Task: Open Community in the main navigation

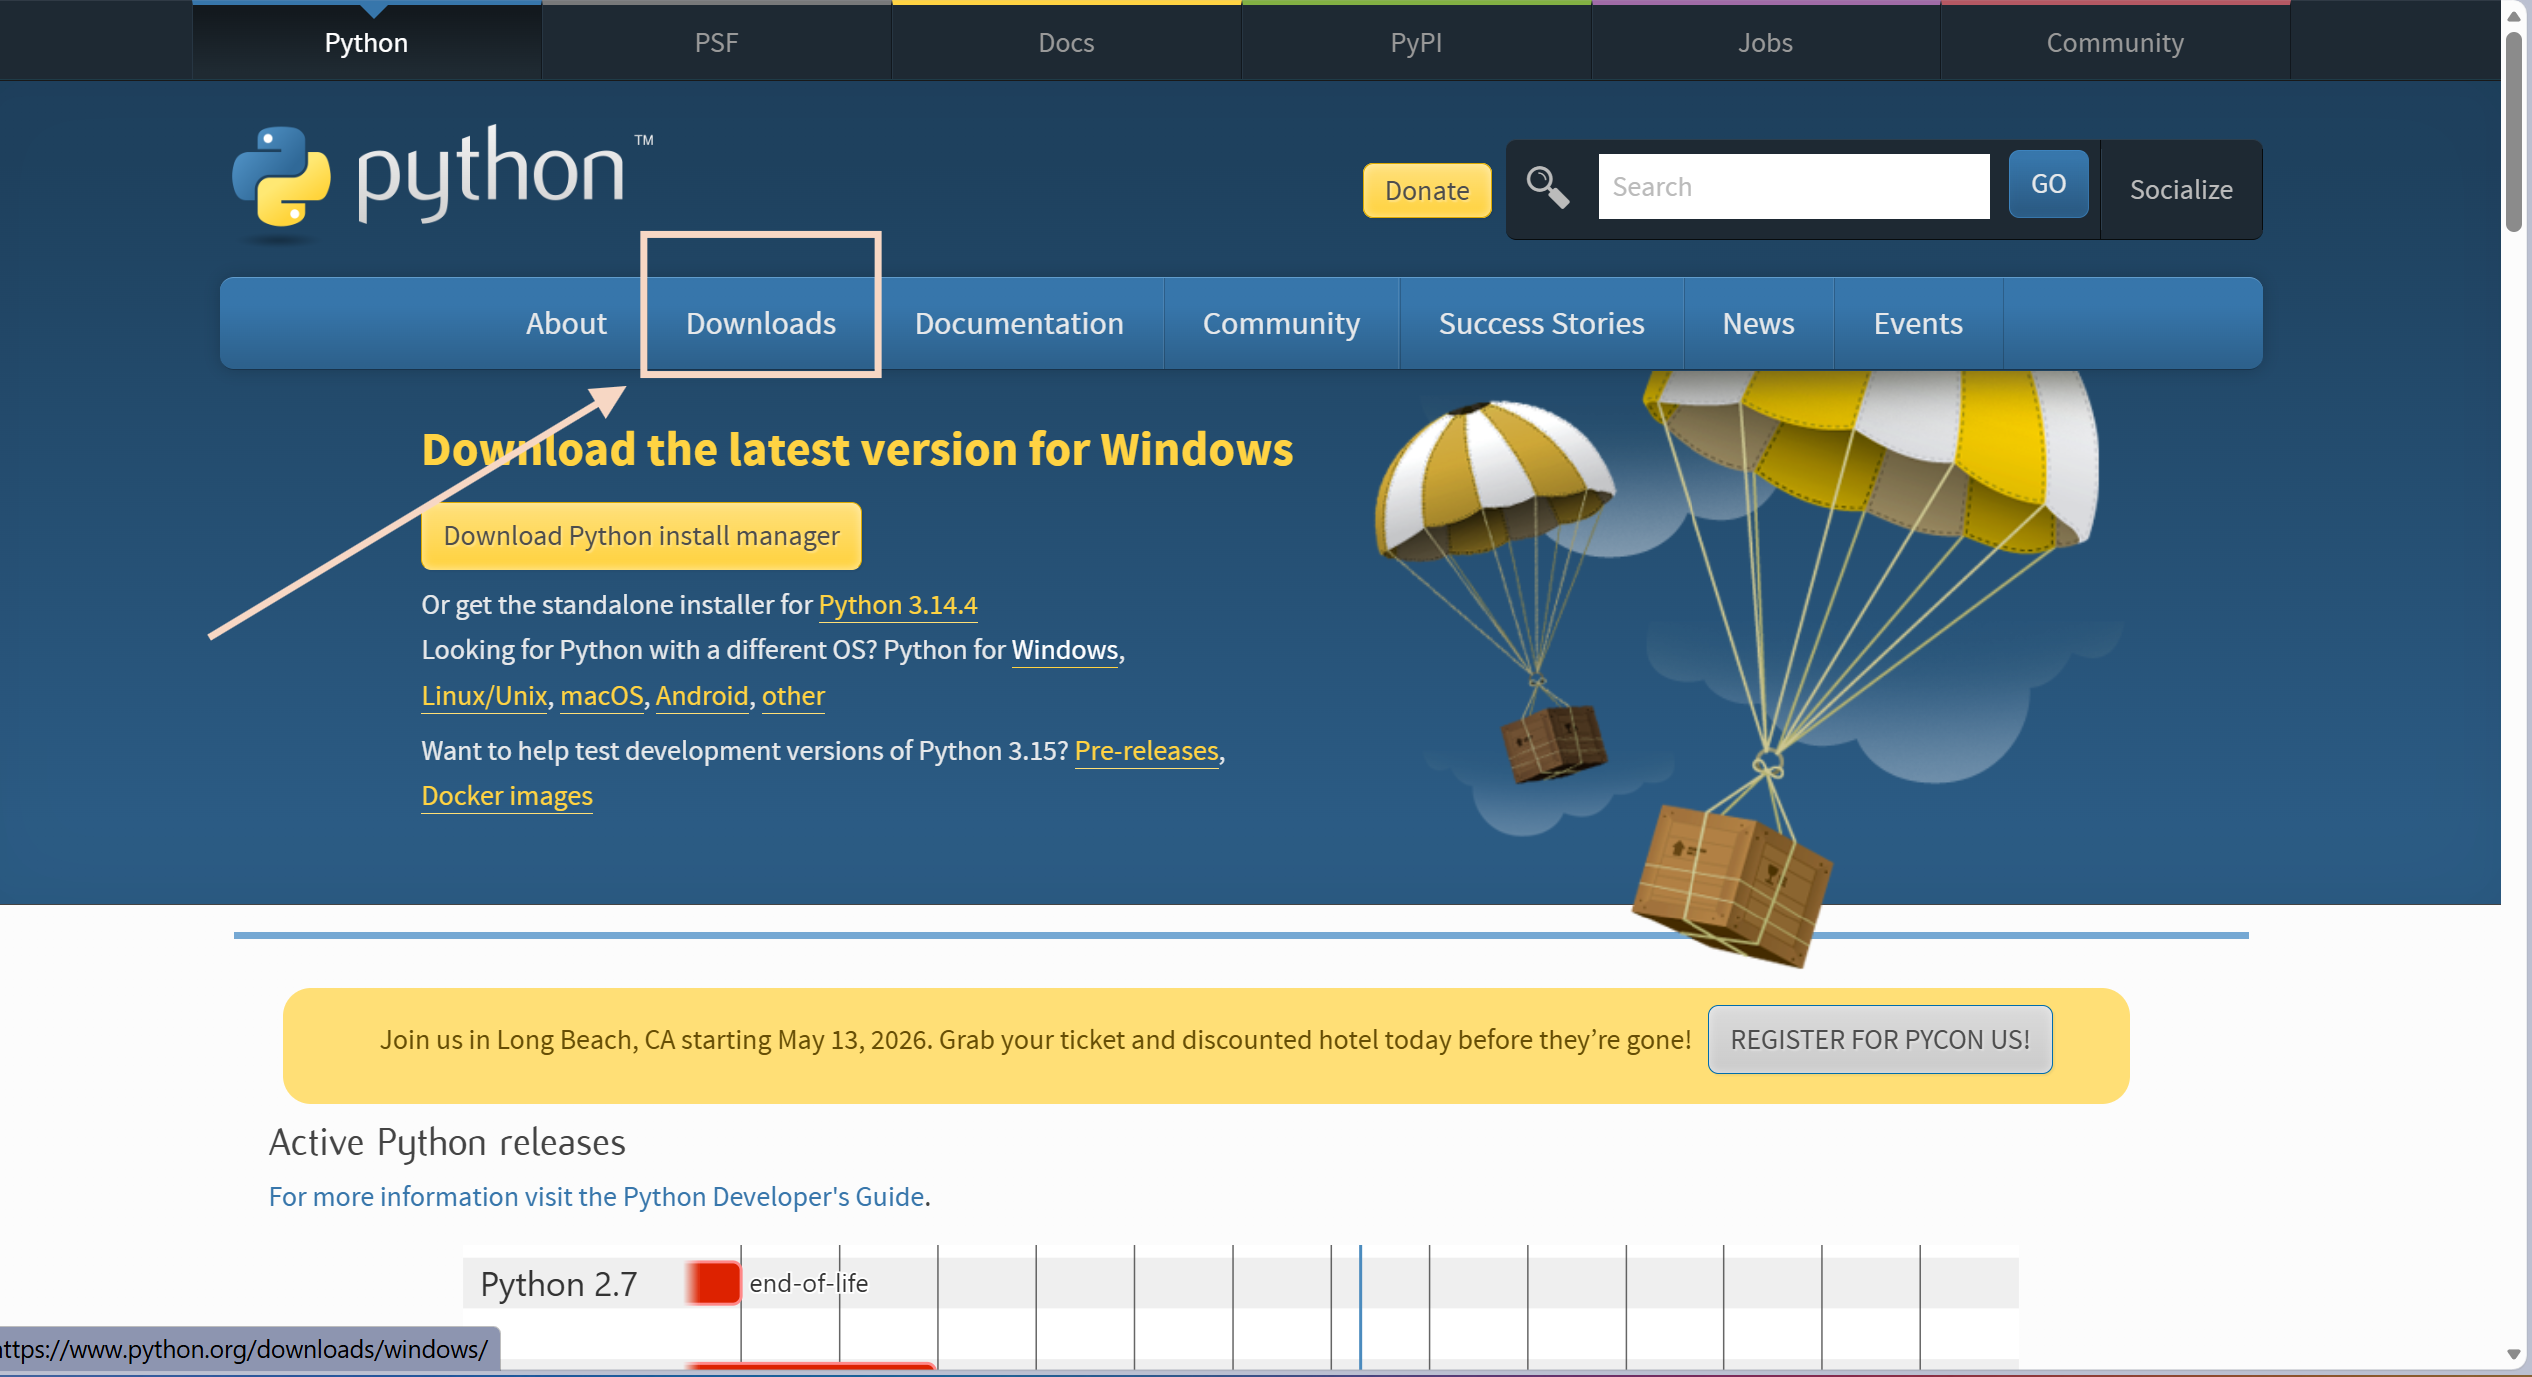Action: (x=1281, y=323)
